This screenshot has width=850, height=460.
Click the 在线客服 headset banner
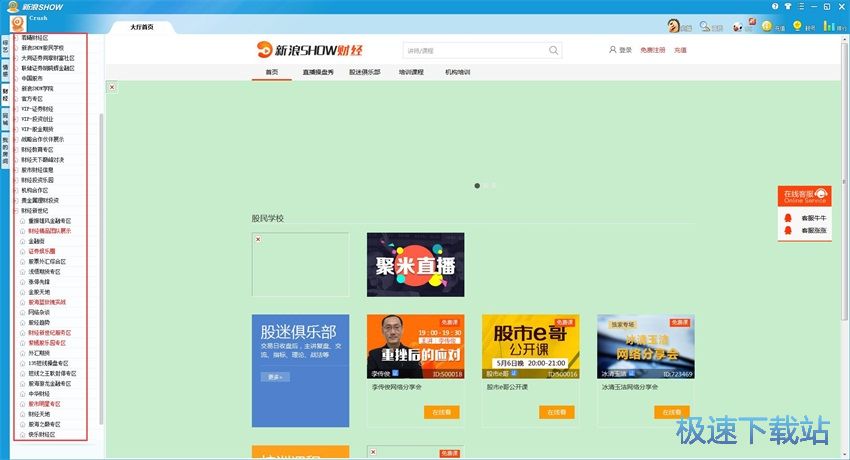pyautogui.click(x=804, y=196)
